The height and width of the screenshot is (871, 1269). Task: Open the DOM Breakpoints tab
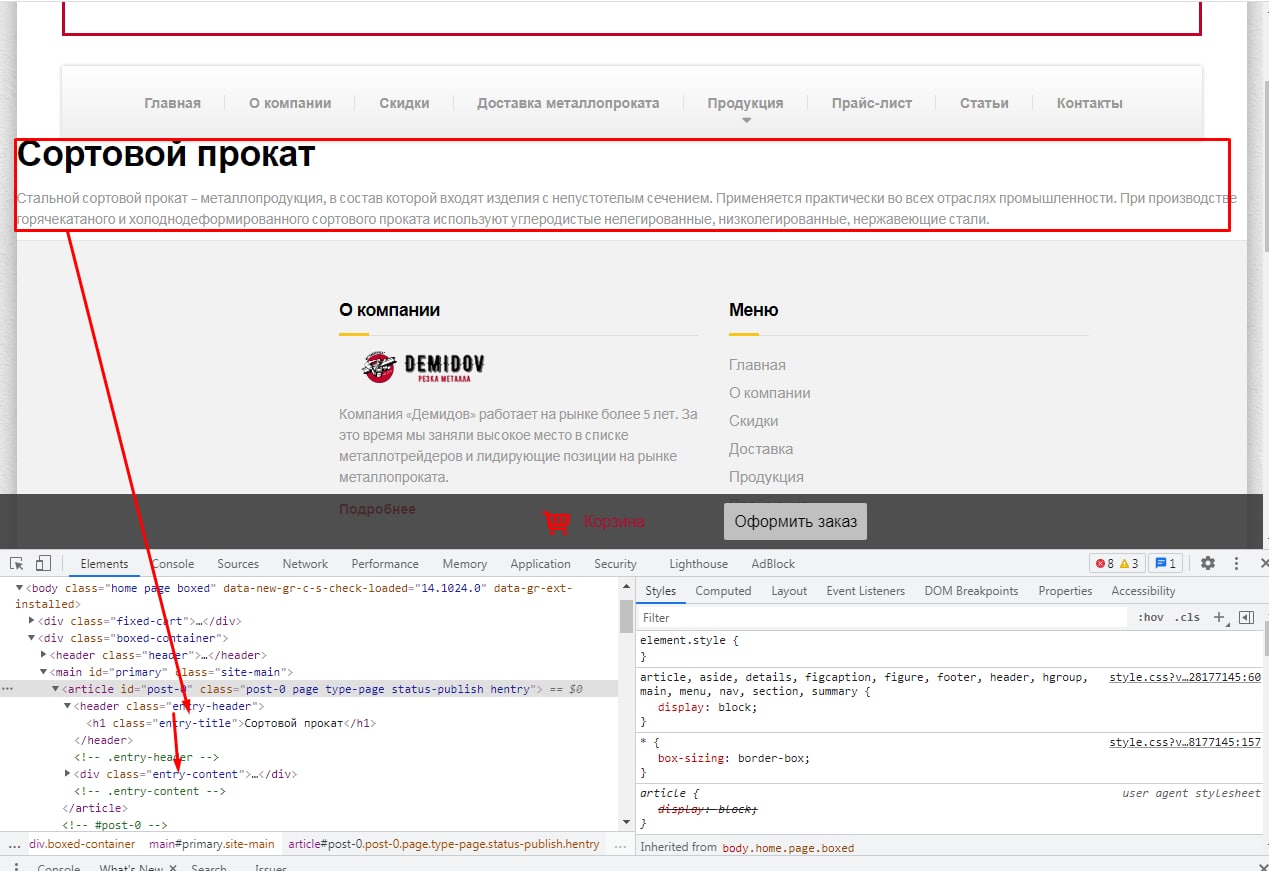point(971,591)
